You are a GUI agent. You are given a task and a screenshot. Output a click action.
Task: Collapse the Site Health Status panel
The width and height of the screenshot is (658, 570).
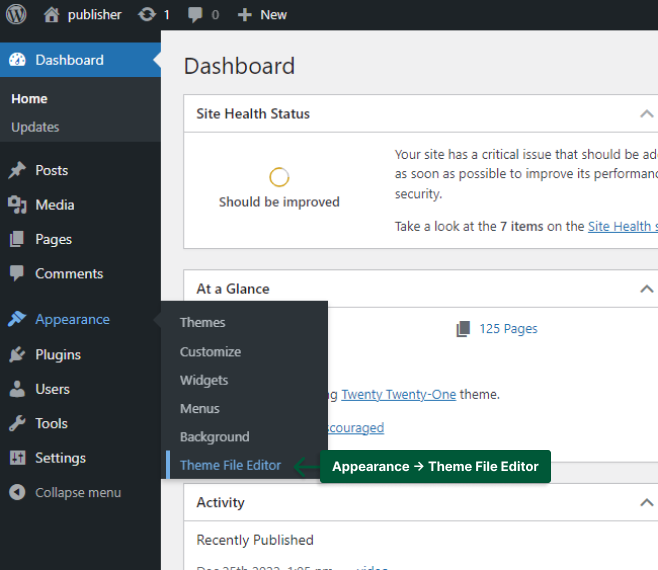click(646, 114)
